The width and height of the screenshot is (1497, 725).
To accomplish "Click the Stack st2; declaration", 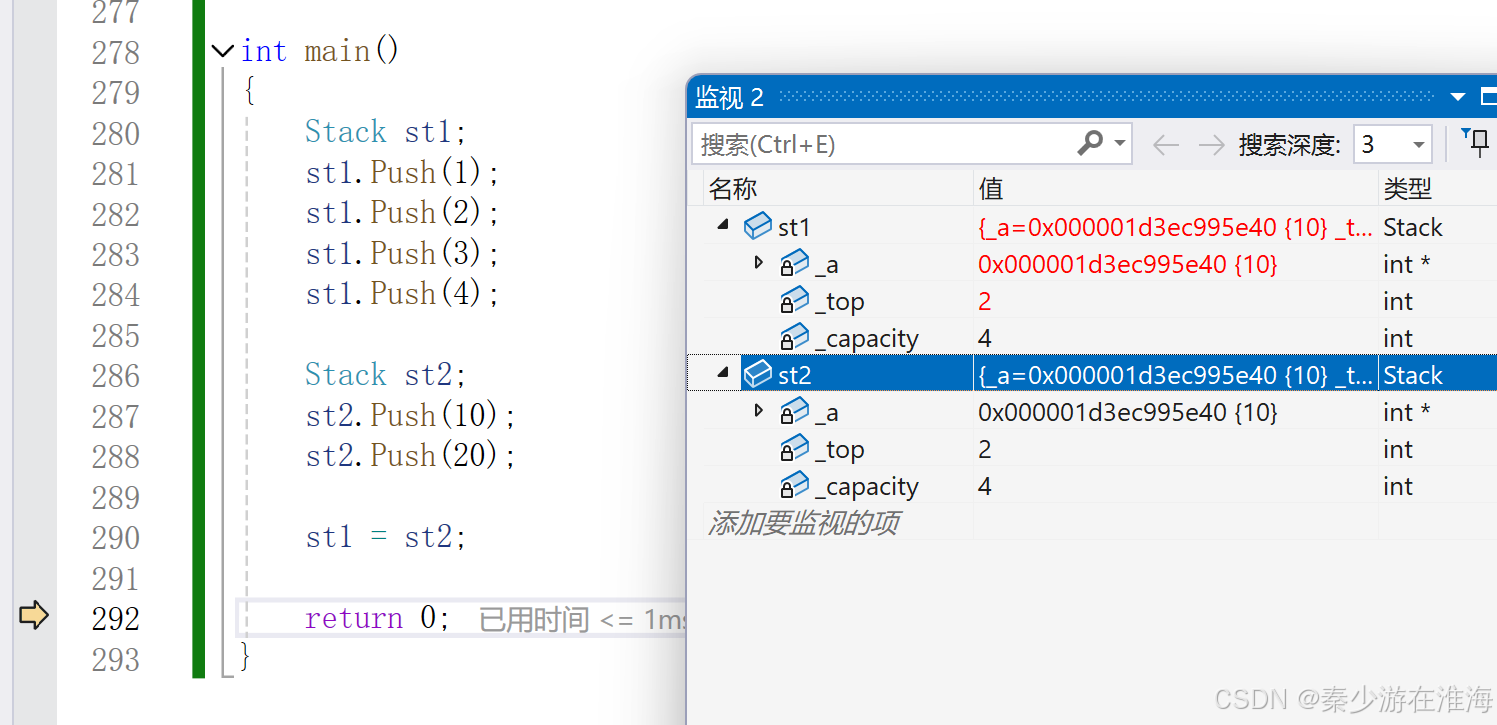I will (x=386, y=375).
